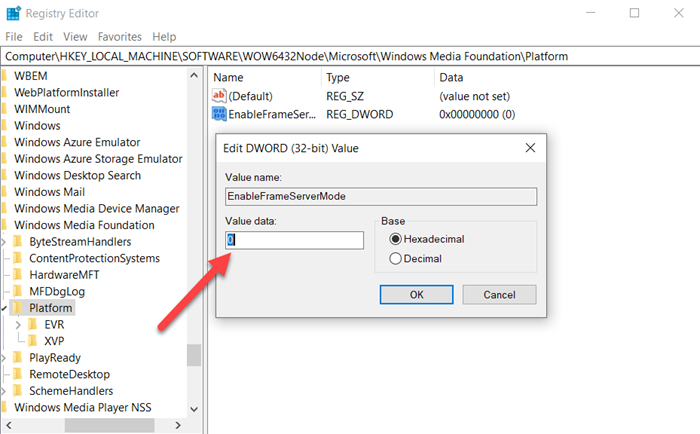Click the (Default) string value icon

pos(219,96)
